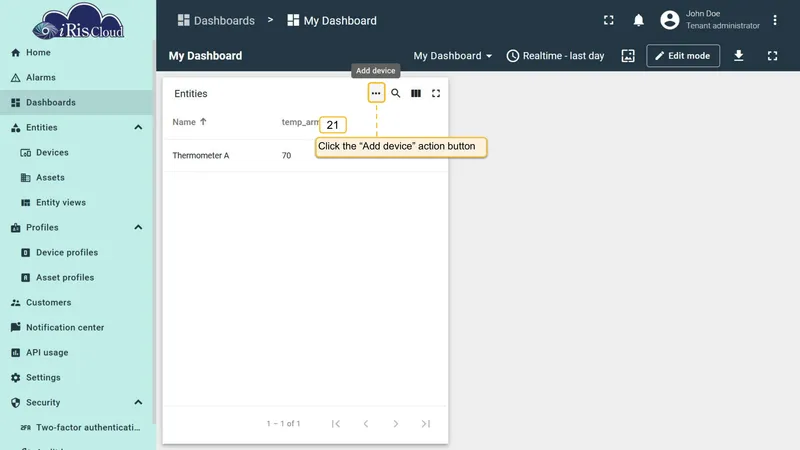Click the Home house icon
Image resolution: width=800 pixels, height=450 pixels.
point(16,53)
